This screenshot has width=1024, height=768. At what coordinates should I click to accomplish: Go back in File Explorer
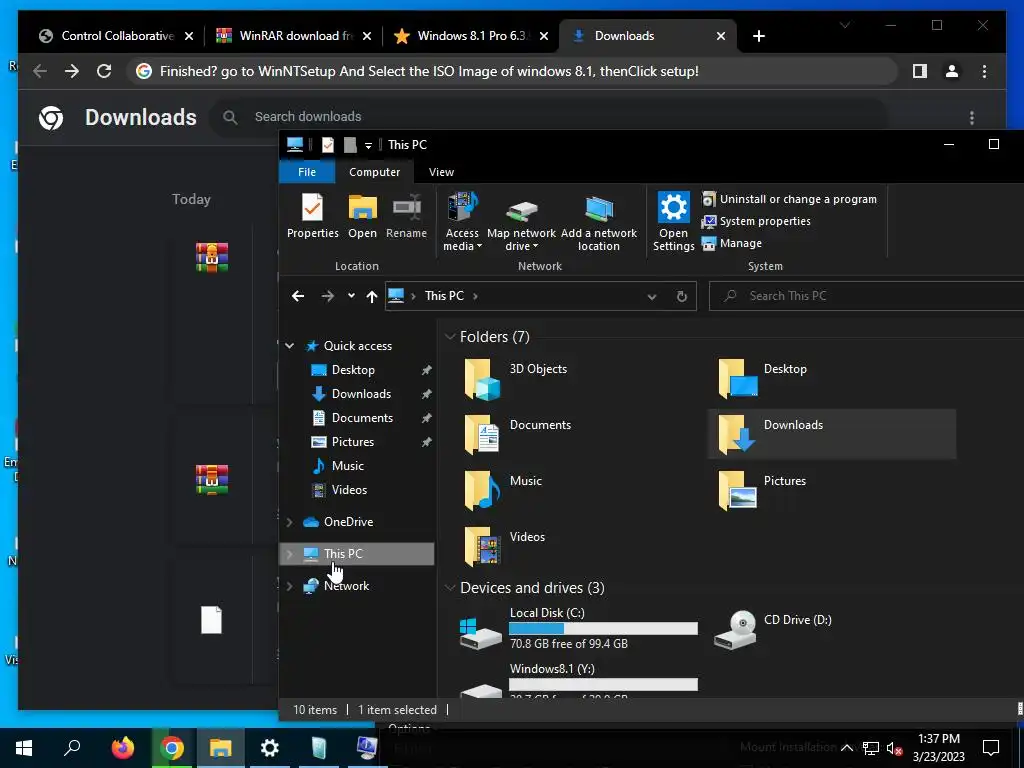tap(298, 296)
